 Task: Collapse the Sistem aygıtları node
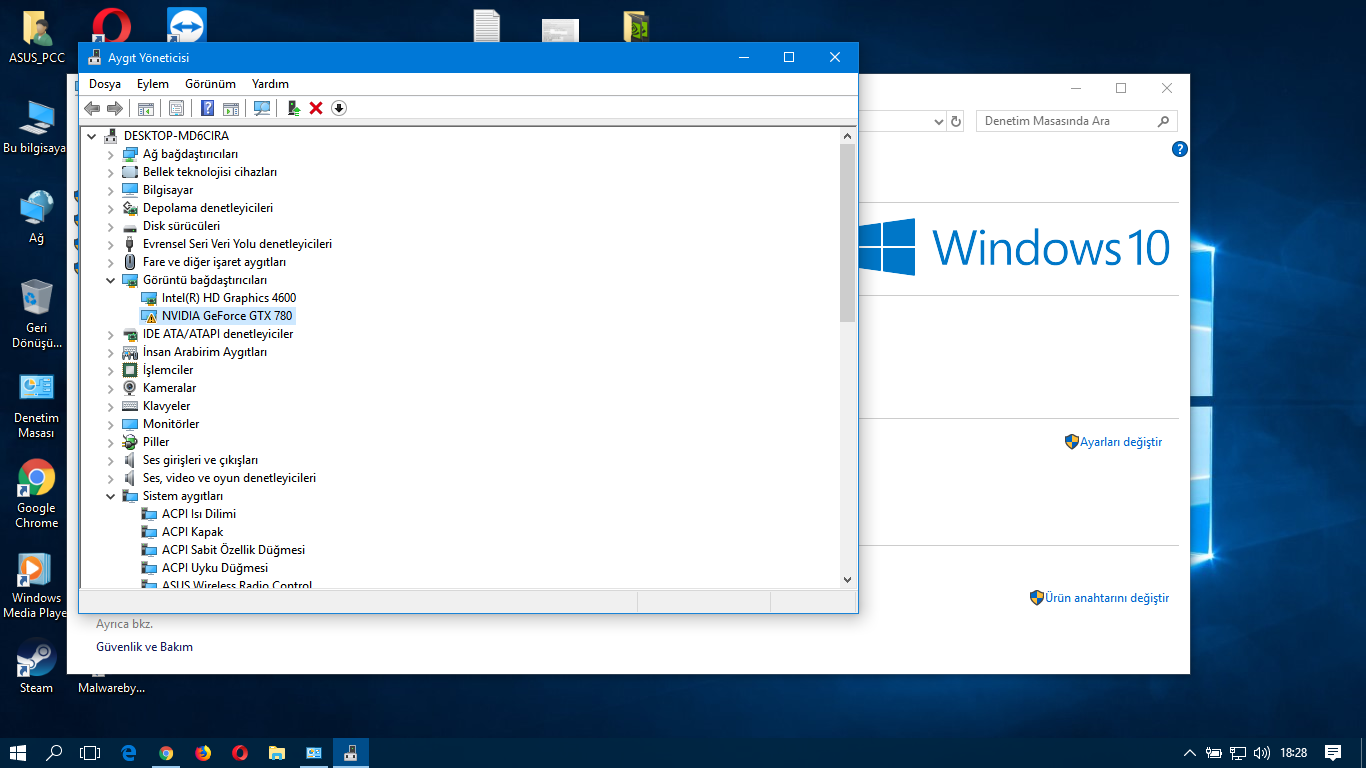[110, 496]
